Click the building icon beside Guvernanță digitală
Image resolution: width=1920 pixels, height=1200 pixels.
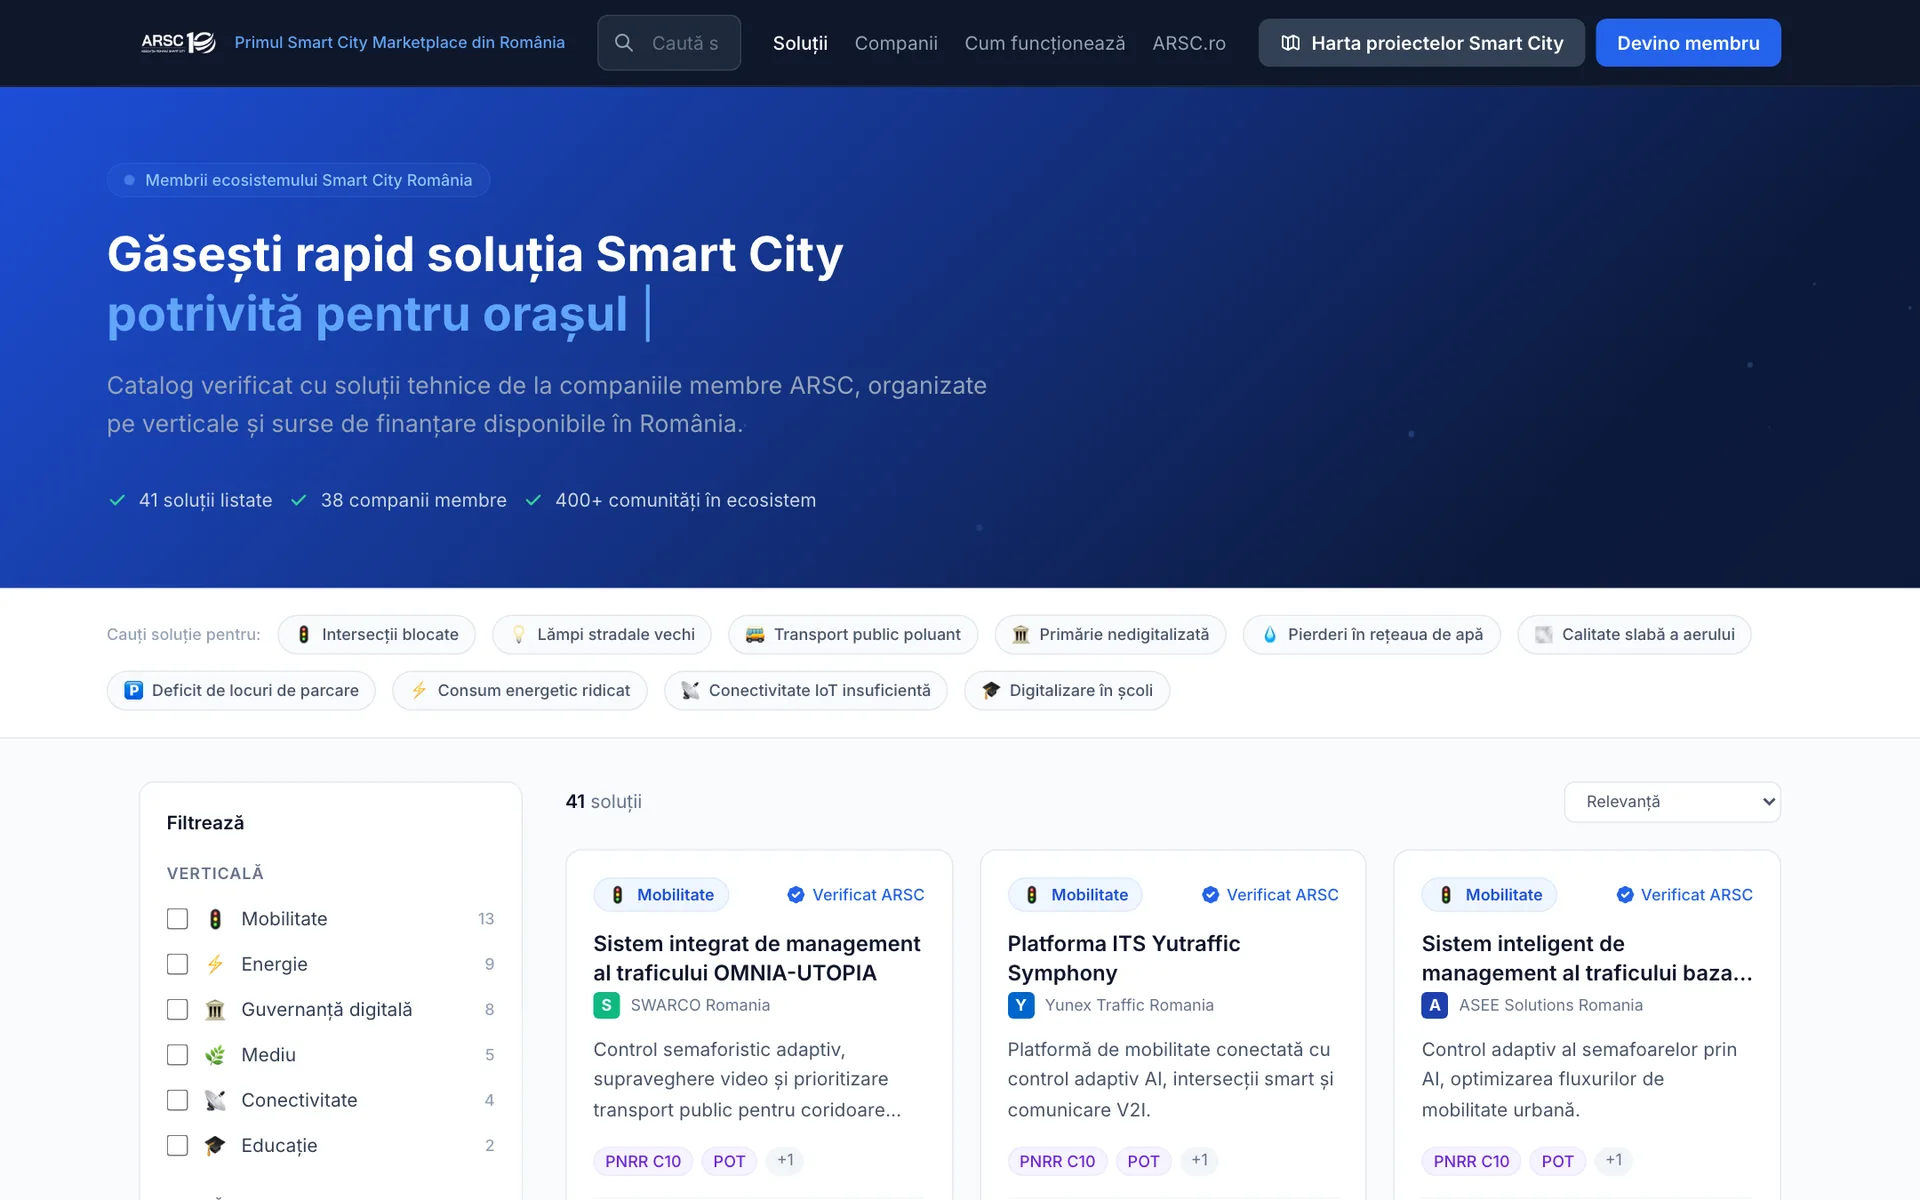pos(215,1009)
